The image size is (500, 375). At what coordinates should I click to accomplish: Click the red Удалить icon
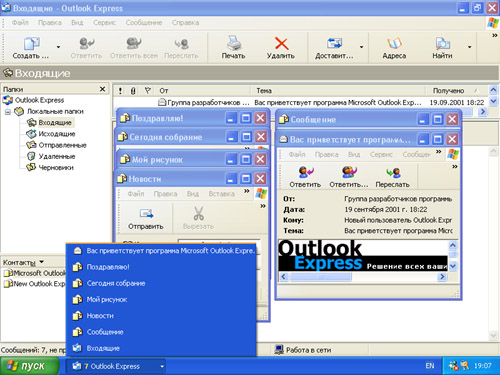(x=281, y=43)
